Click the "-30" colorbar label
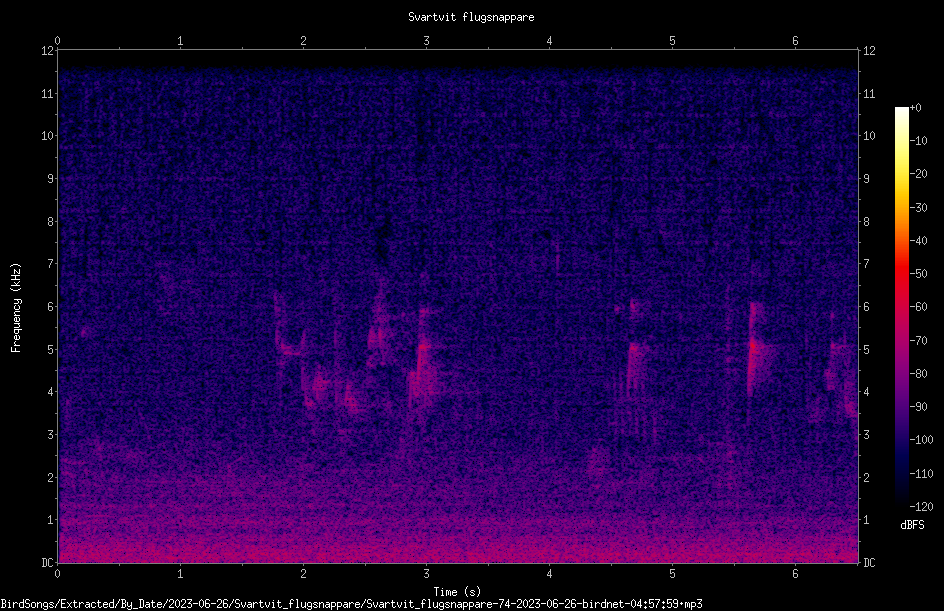This screenshot has width=944, height=611. pos(919,208)
